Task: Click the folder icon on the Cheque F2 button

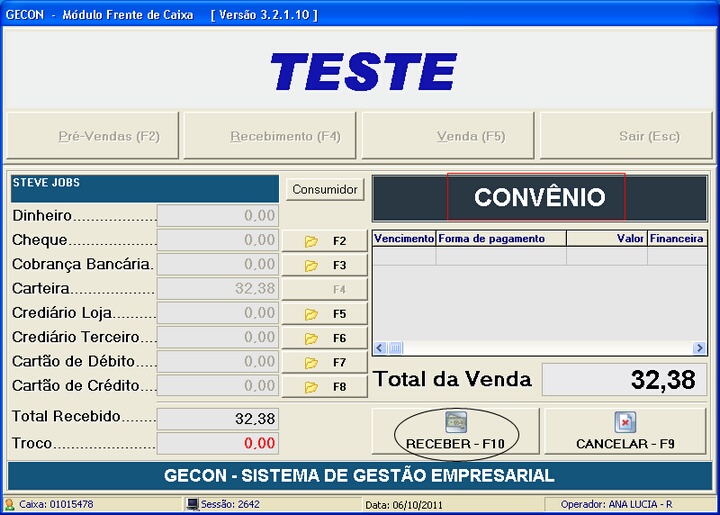Action: point(311,241)
